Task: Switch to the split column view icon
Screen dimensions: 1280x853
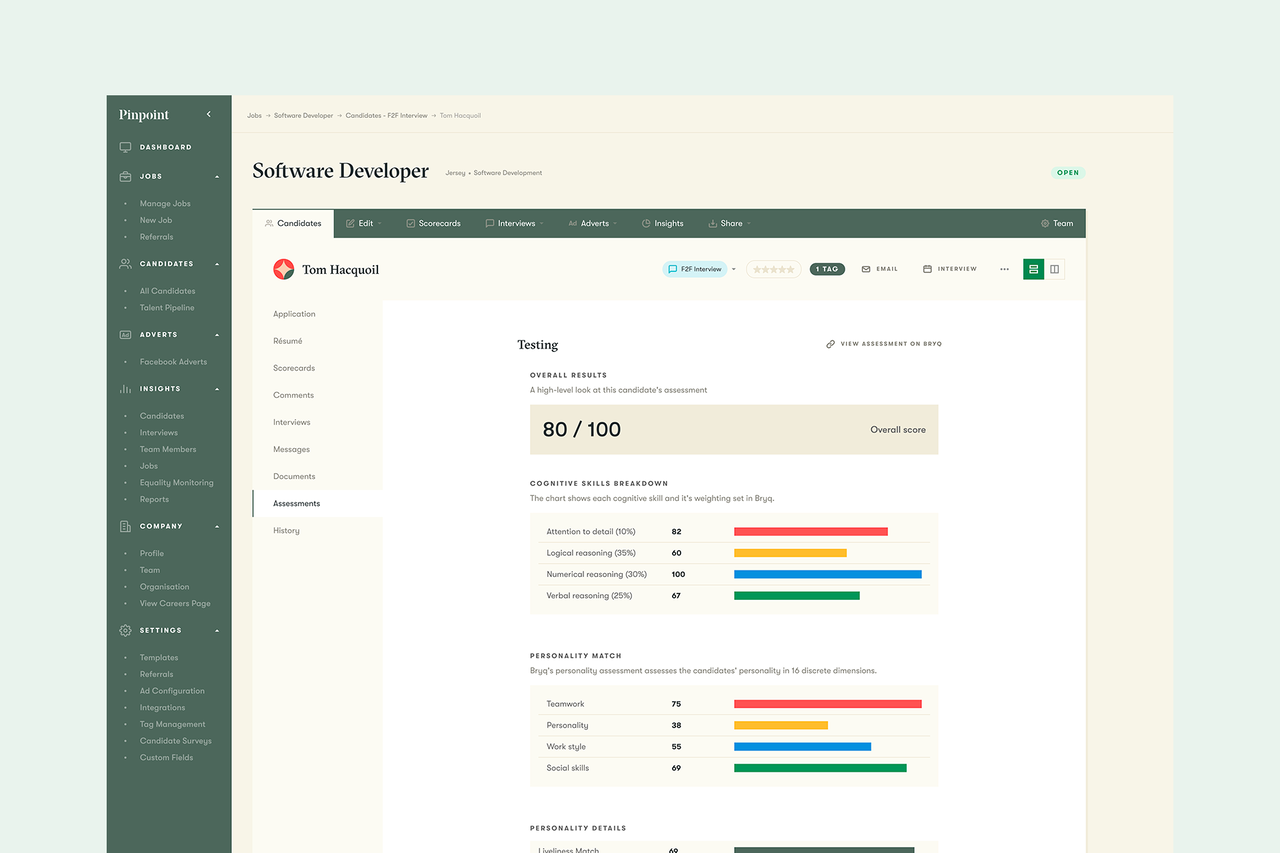Action: [x=1054, y=268]
